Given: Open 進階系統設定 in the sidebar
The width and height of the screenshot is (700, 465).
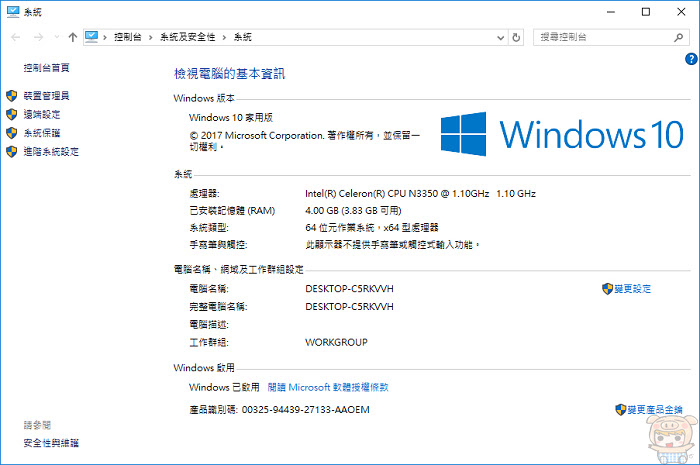Looking at the screenshot, I should click(x=51, y=152).
